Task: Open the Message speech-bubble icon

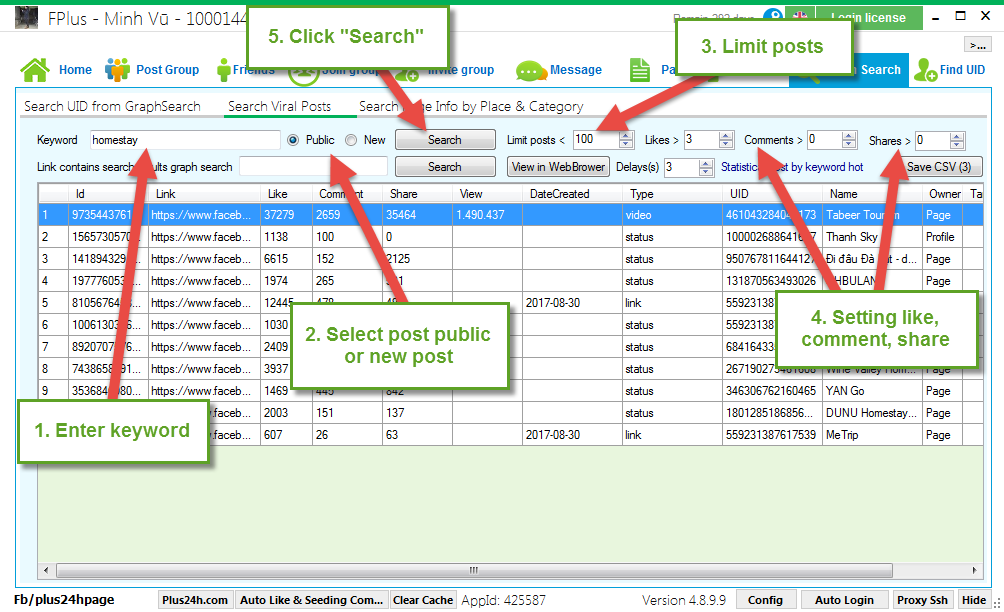Action: [x=531, y=70]
